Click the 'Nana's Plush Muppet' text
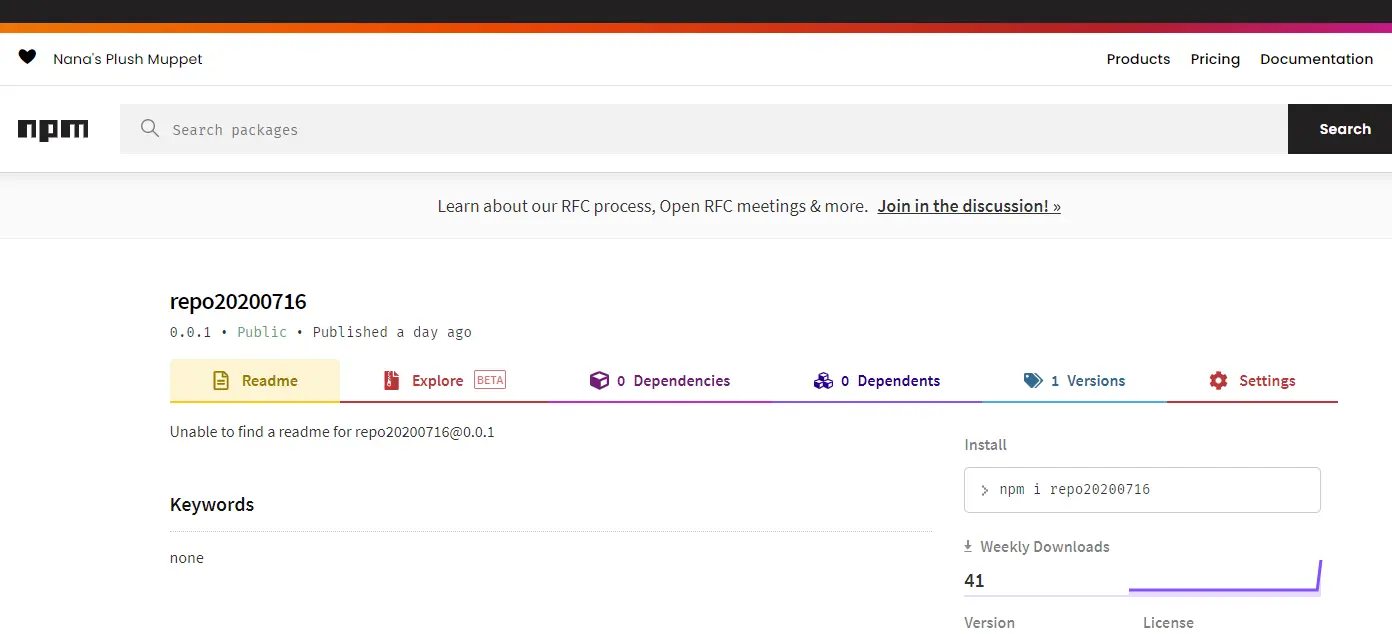The width and height of the screenshot is (1392, 634). coord(128,59)
